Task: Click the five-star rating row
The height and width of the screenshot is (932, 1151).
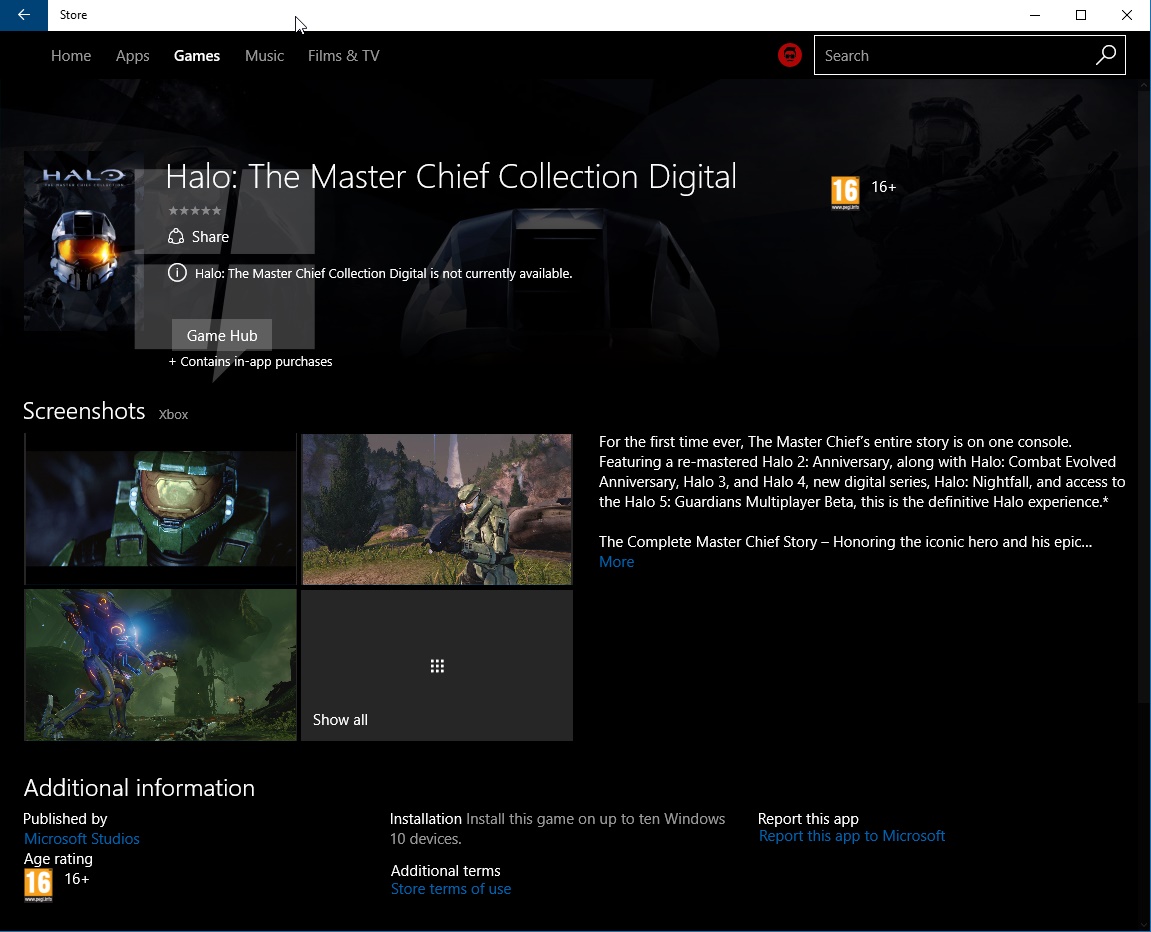Action: click(195, 211)
